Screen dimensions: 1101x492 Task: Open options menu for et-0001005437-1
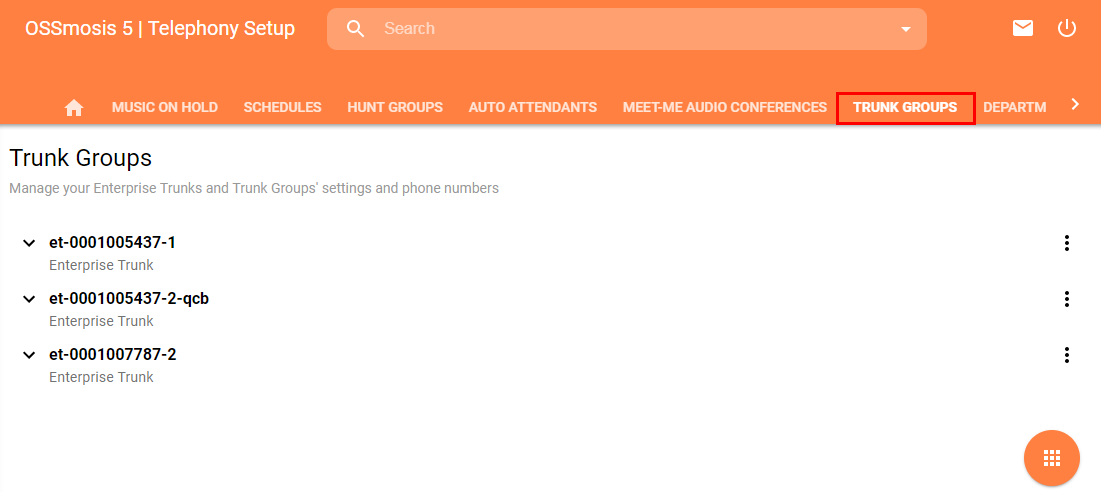pos(1067,243)
